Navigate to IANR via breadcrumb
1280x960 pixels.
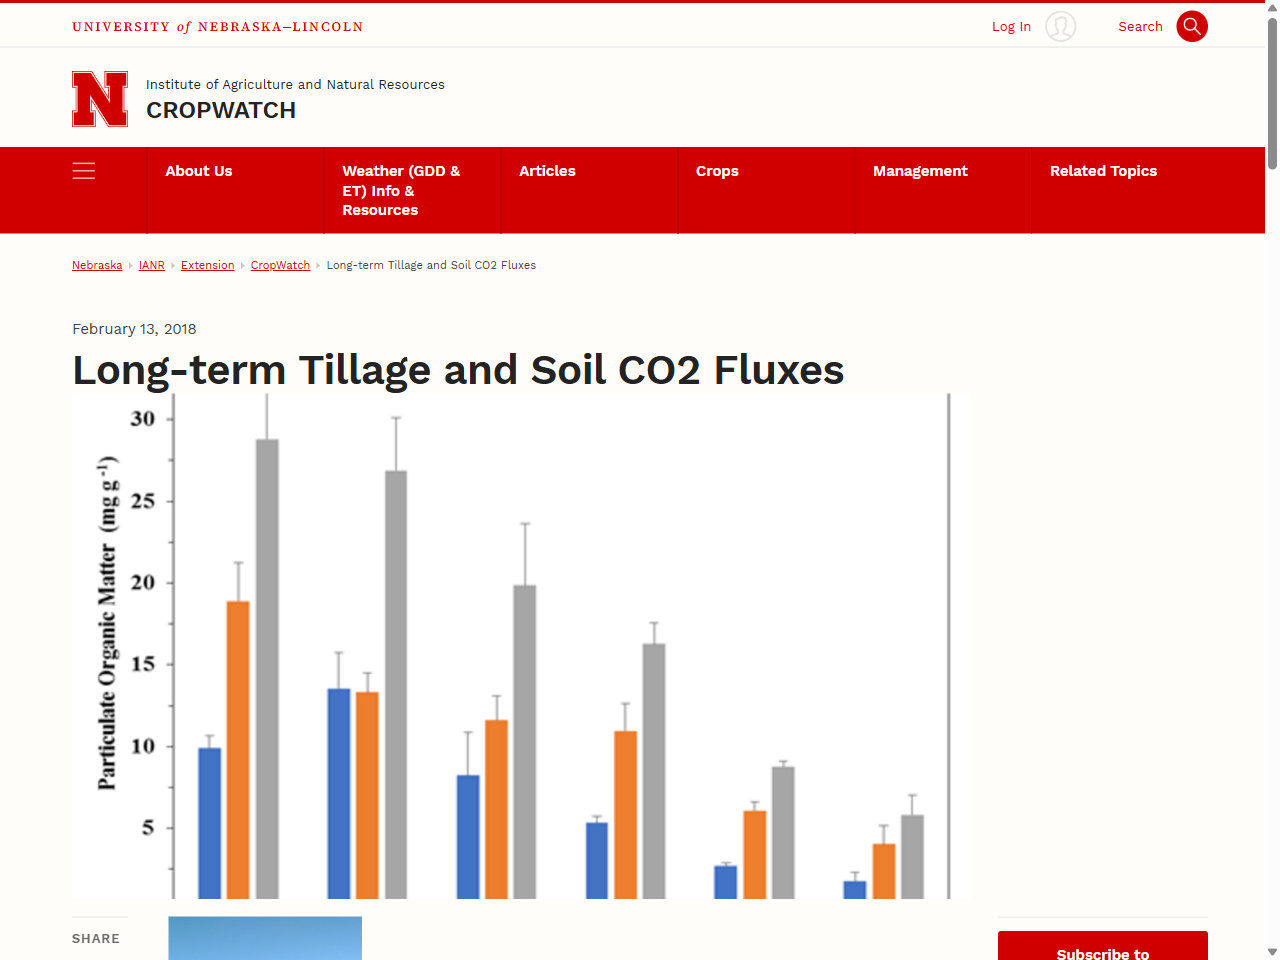click(x=151, y=265)
